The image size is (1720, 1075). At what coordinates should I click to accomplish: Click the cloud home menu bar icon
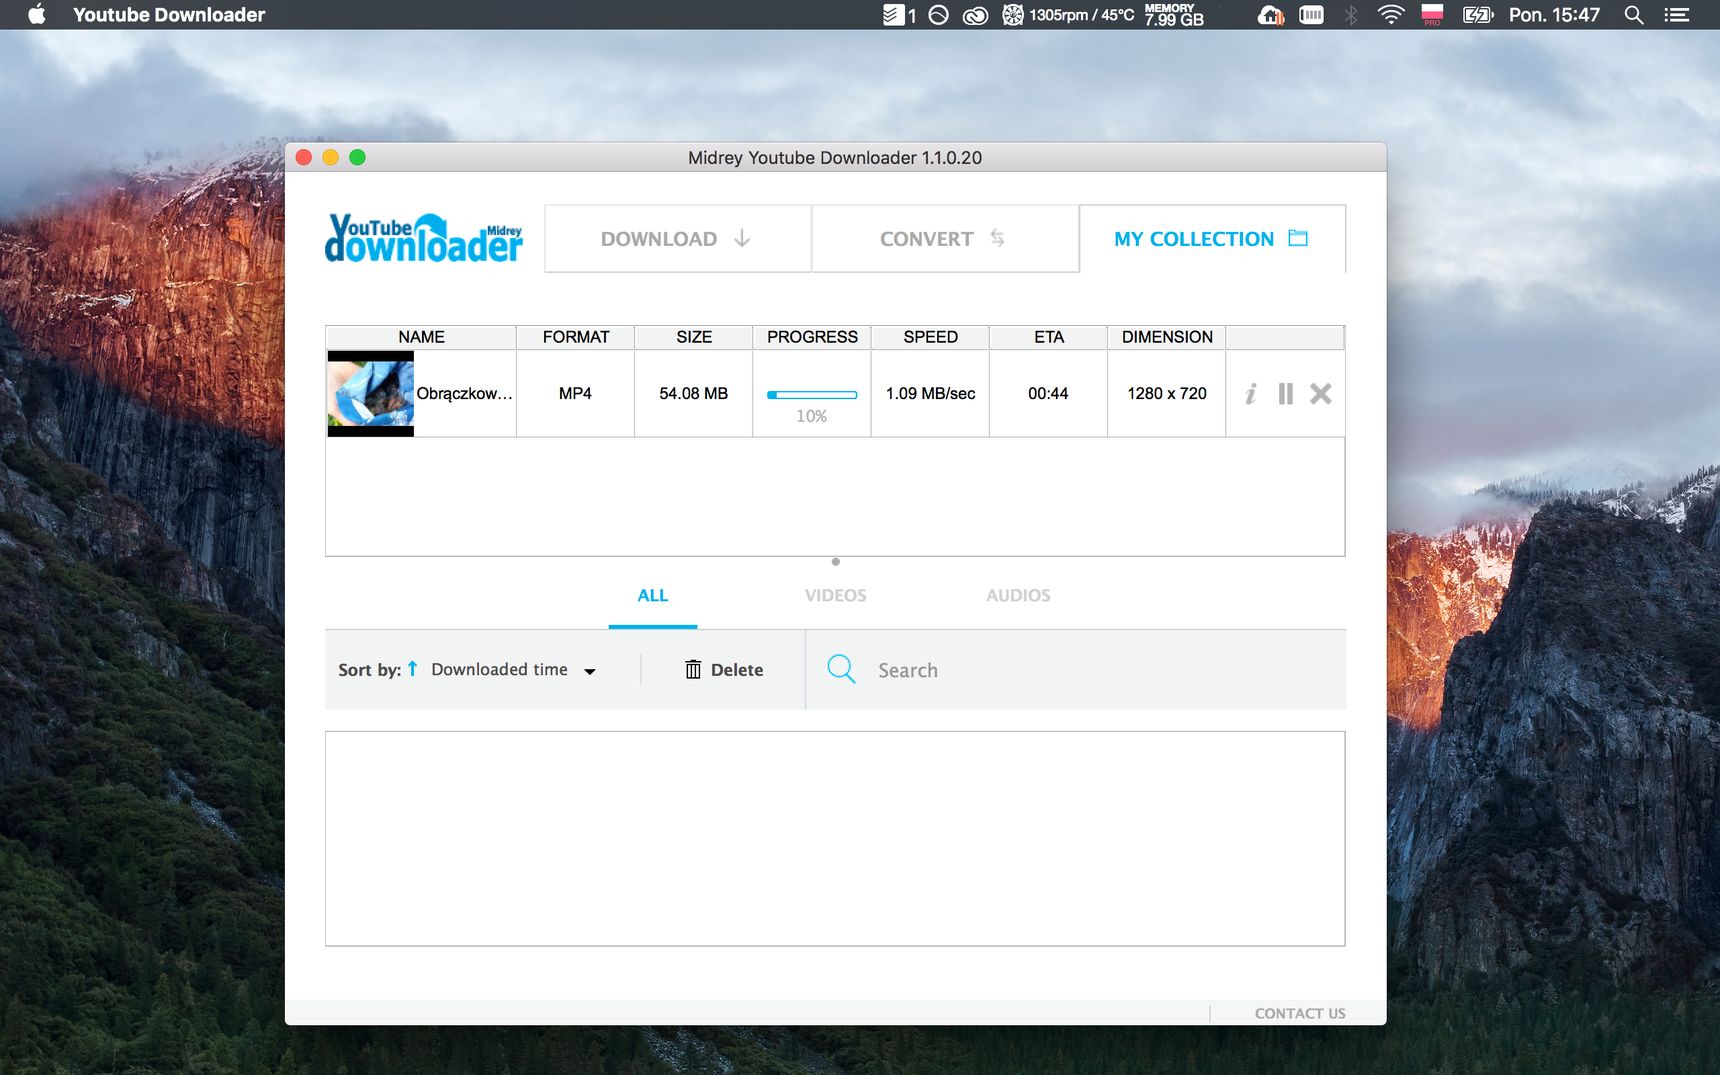(x=1271, y=14)
